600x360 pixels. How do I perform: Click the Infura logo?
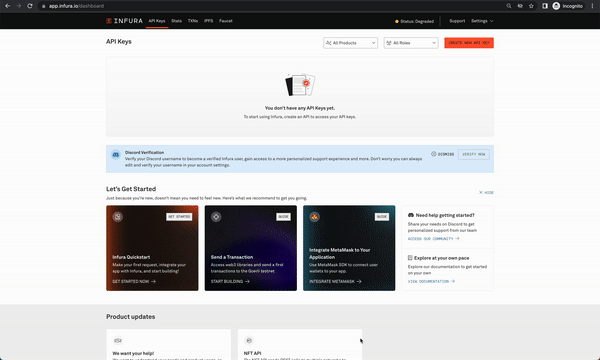(124, 21)
